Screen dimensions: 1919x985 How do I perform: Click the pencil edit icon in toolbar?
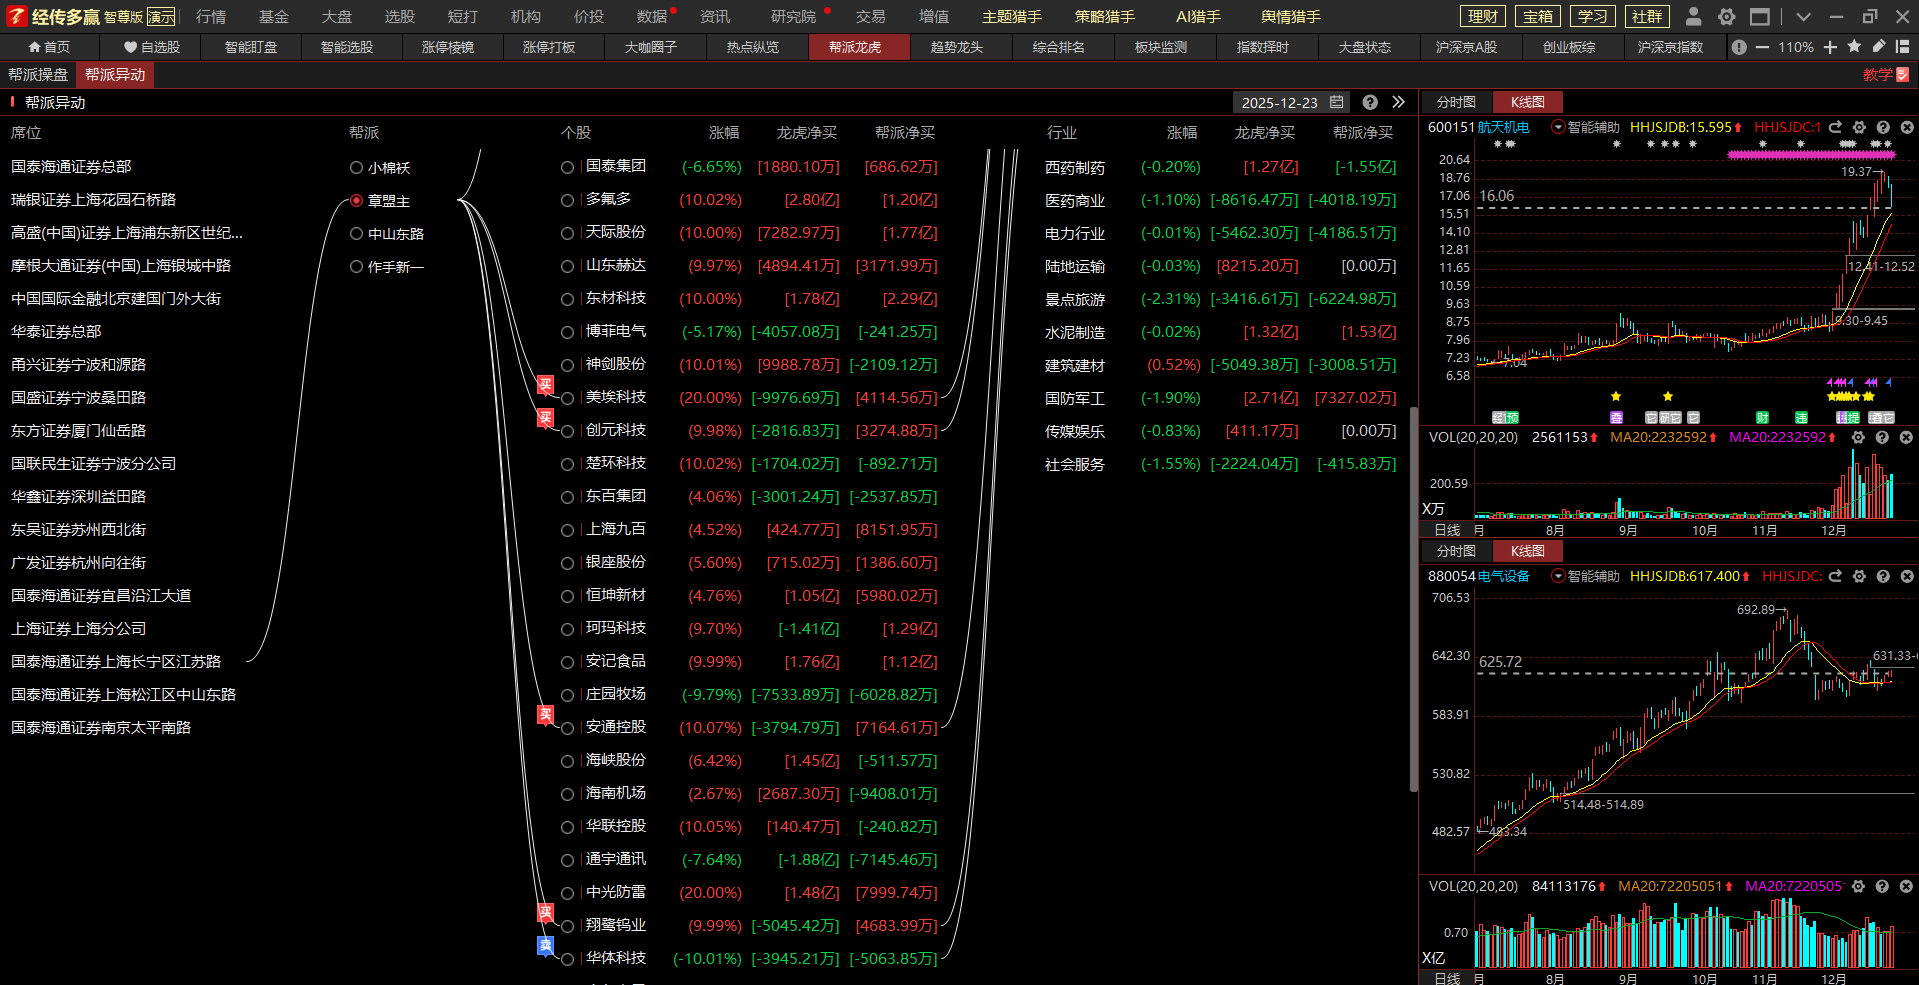(x=1878, y=47)
